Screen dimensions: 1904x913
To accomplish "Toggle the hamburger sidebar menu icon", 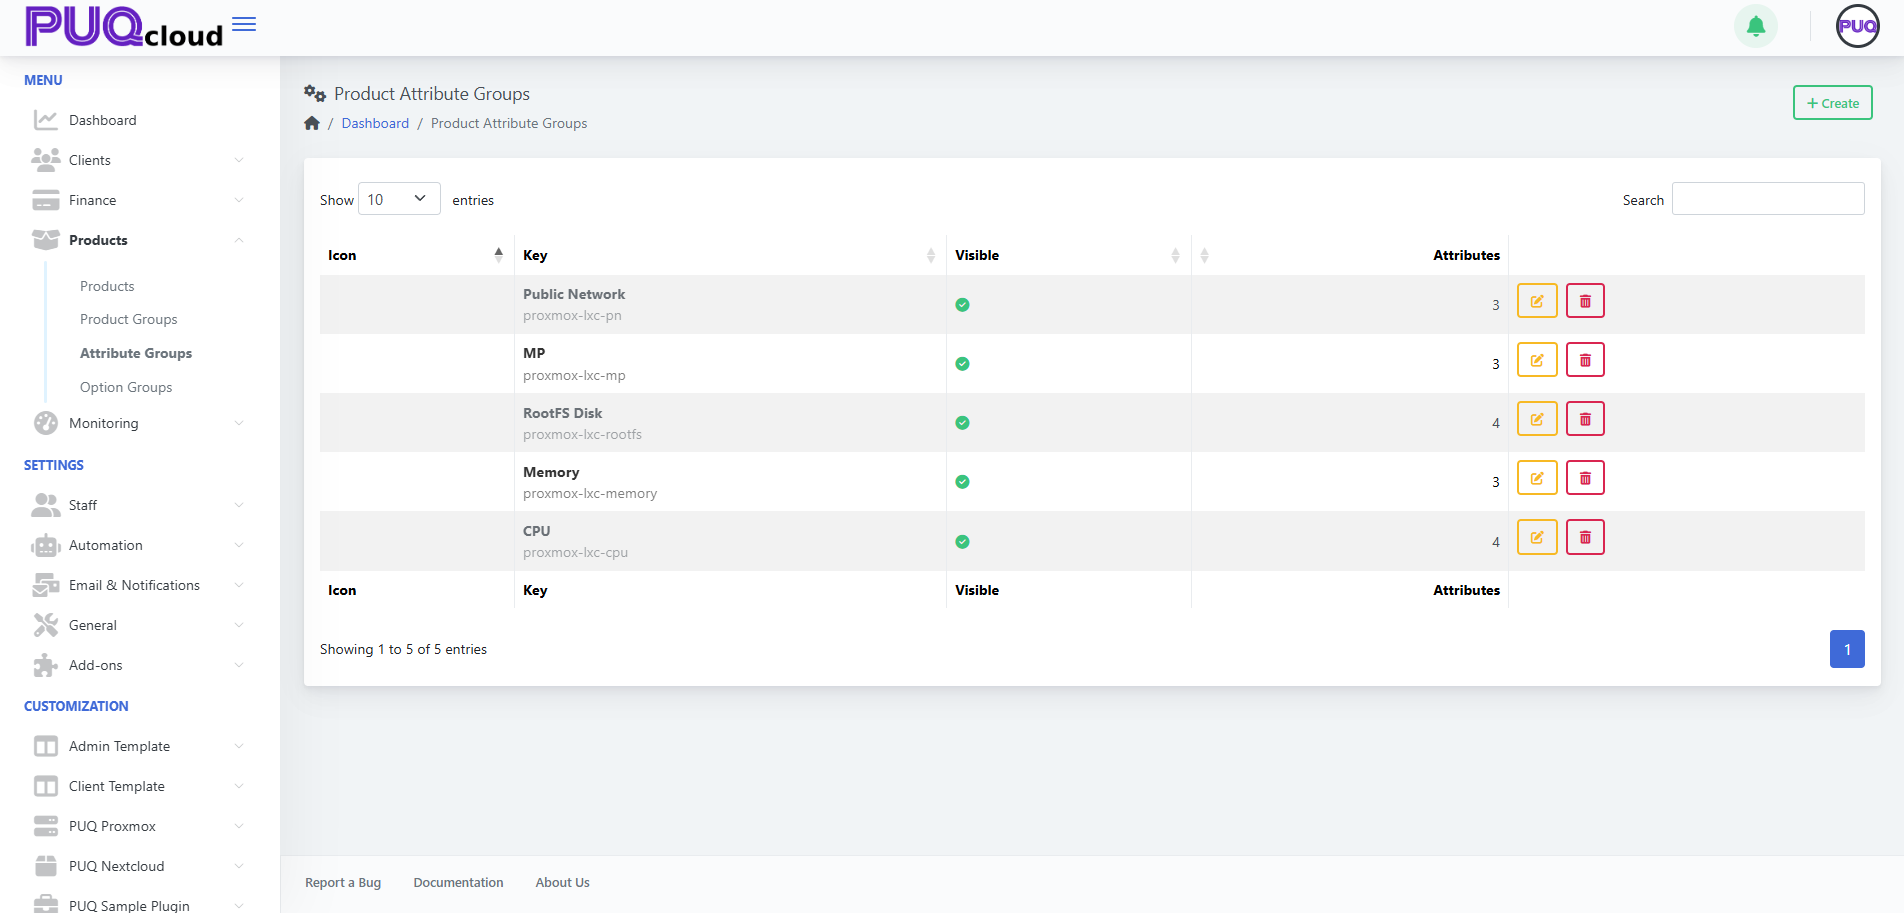I will coord(244,24).
